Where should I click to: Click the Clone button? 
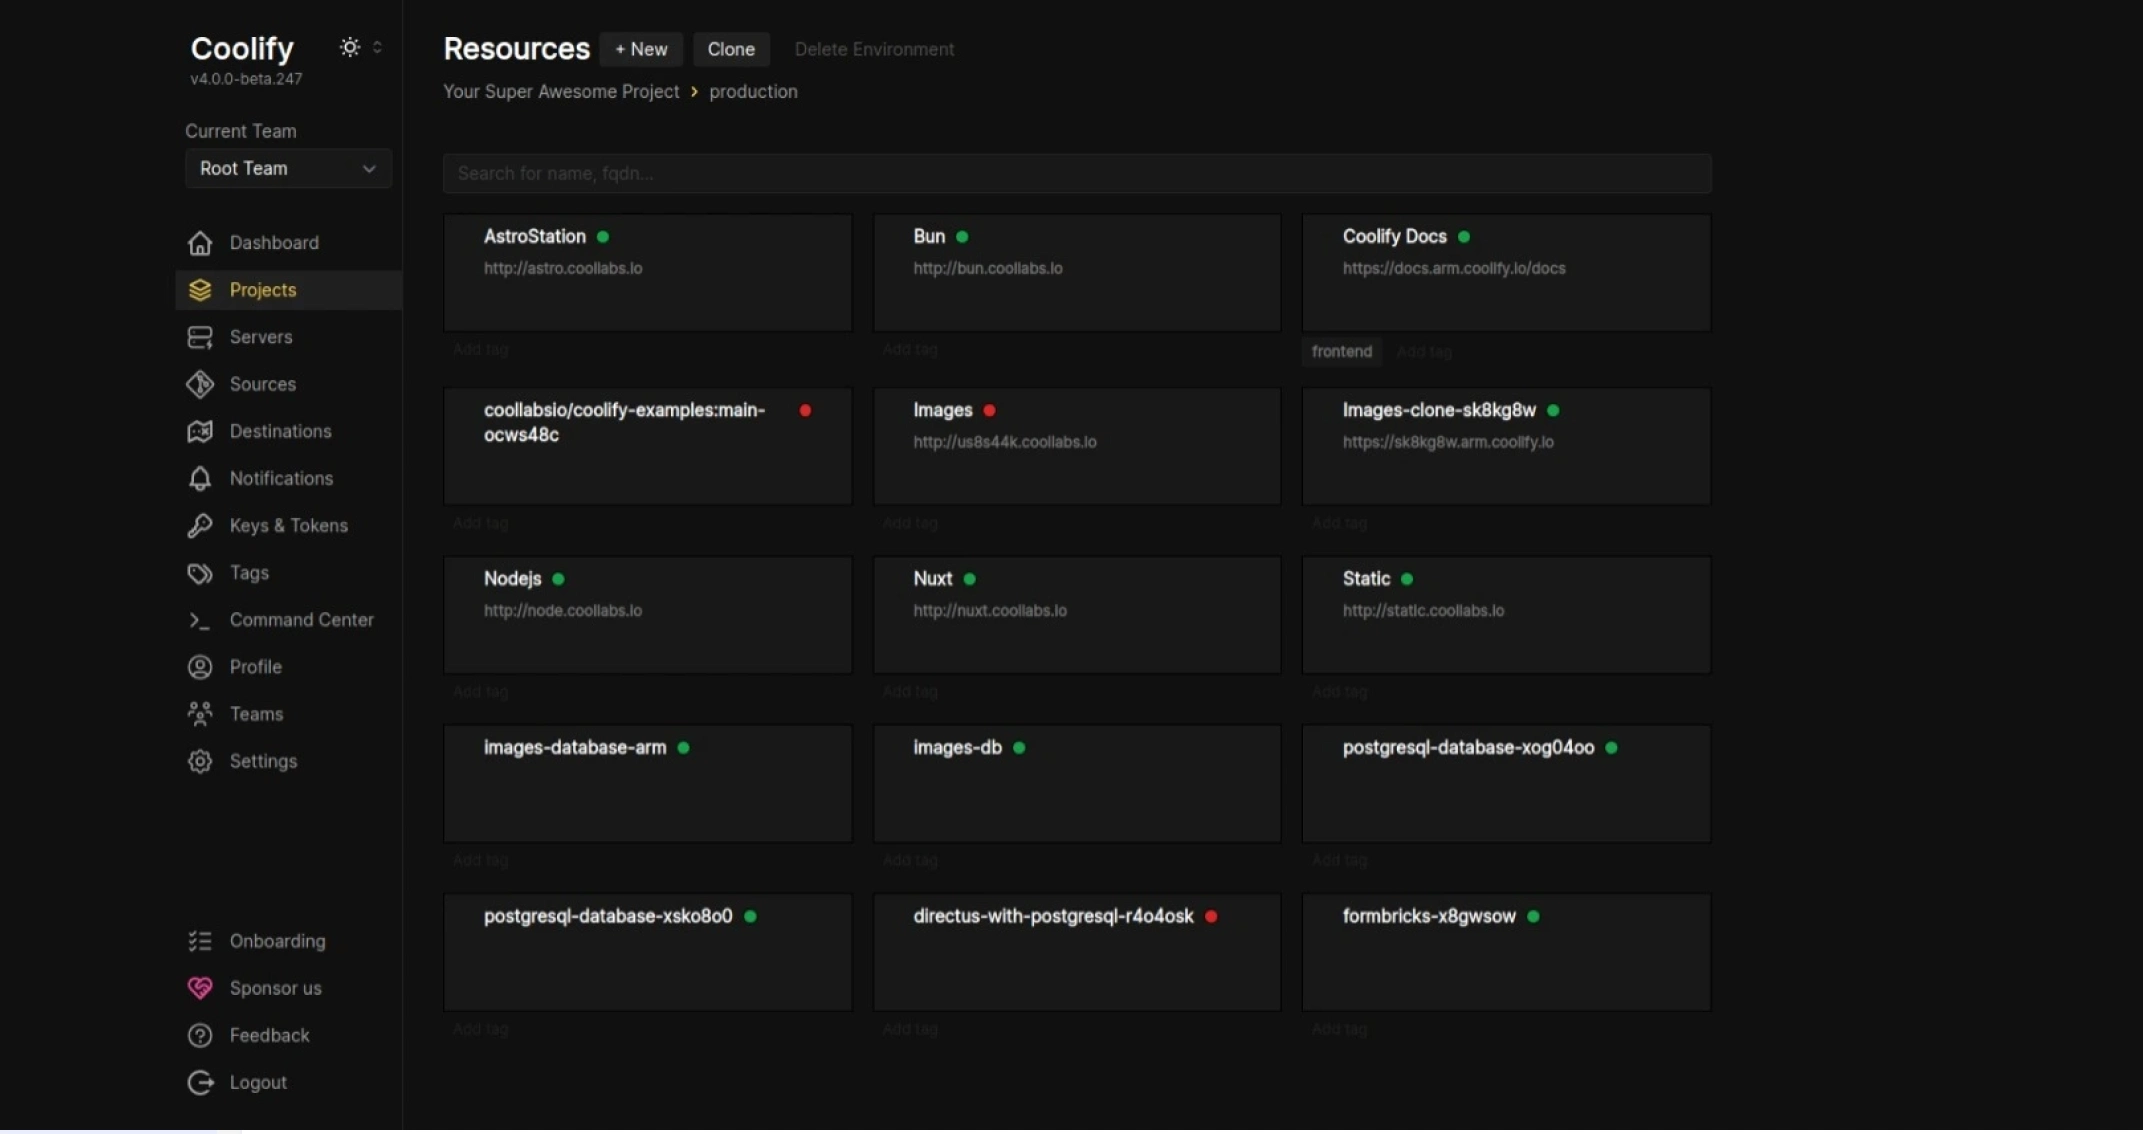[731, 49]
